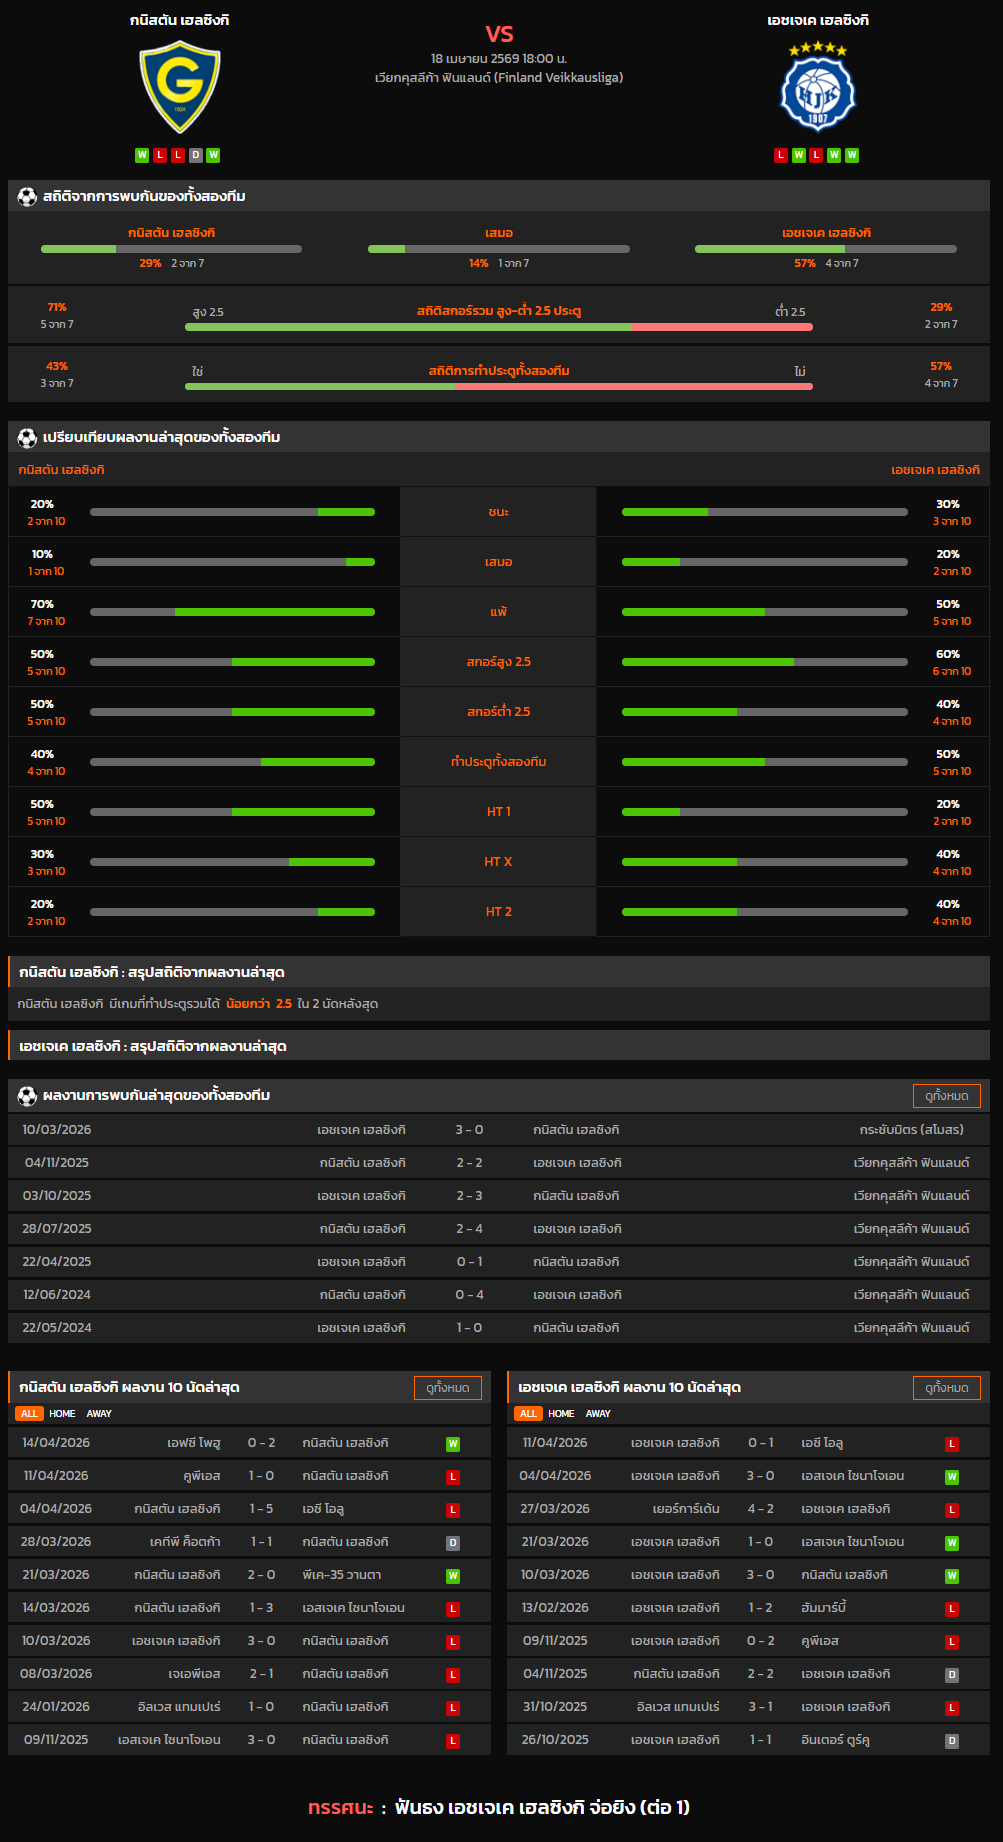The height and width of the screenshot is (1842, 1003).
Task: Select ALL filter in Gnistan last 10 matches
Action: [x=29, y=1414]
